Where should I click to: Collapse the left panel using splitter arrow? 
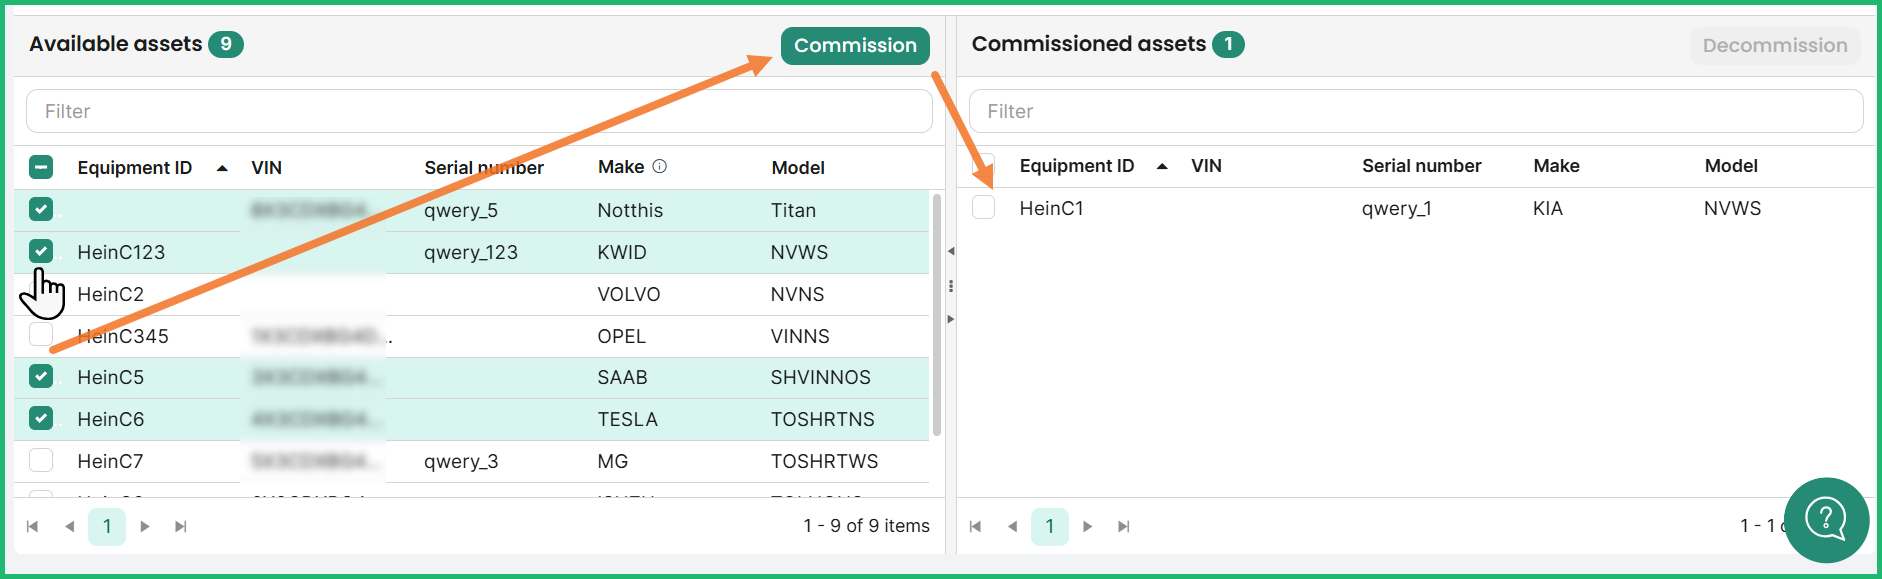(950, 251)
